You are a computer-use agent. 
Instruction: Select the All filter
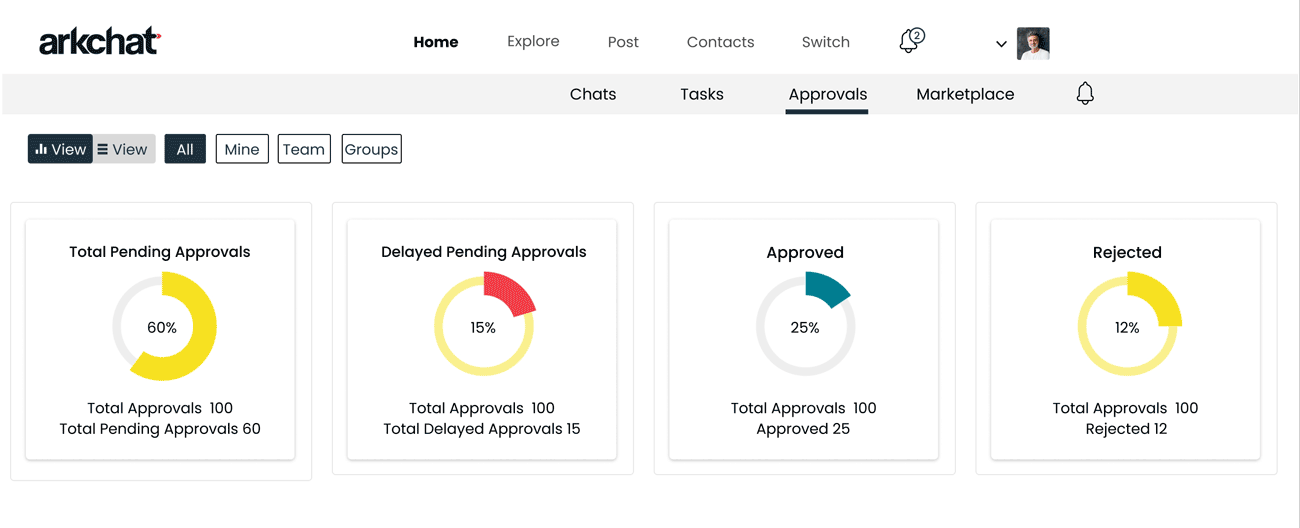(x=185, y=149)
